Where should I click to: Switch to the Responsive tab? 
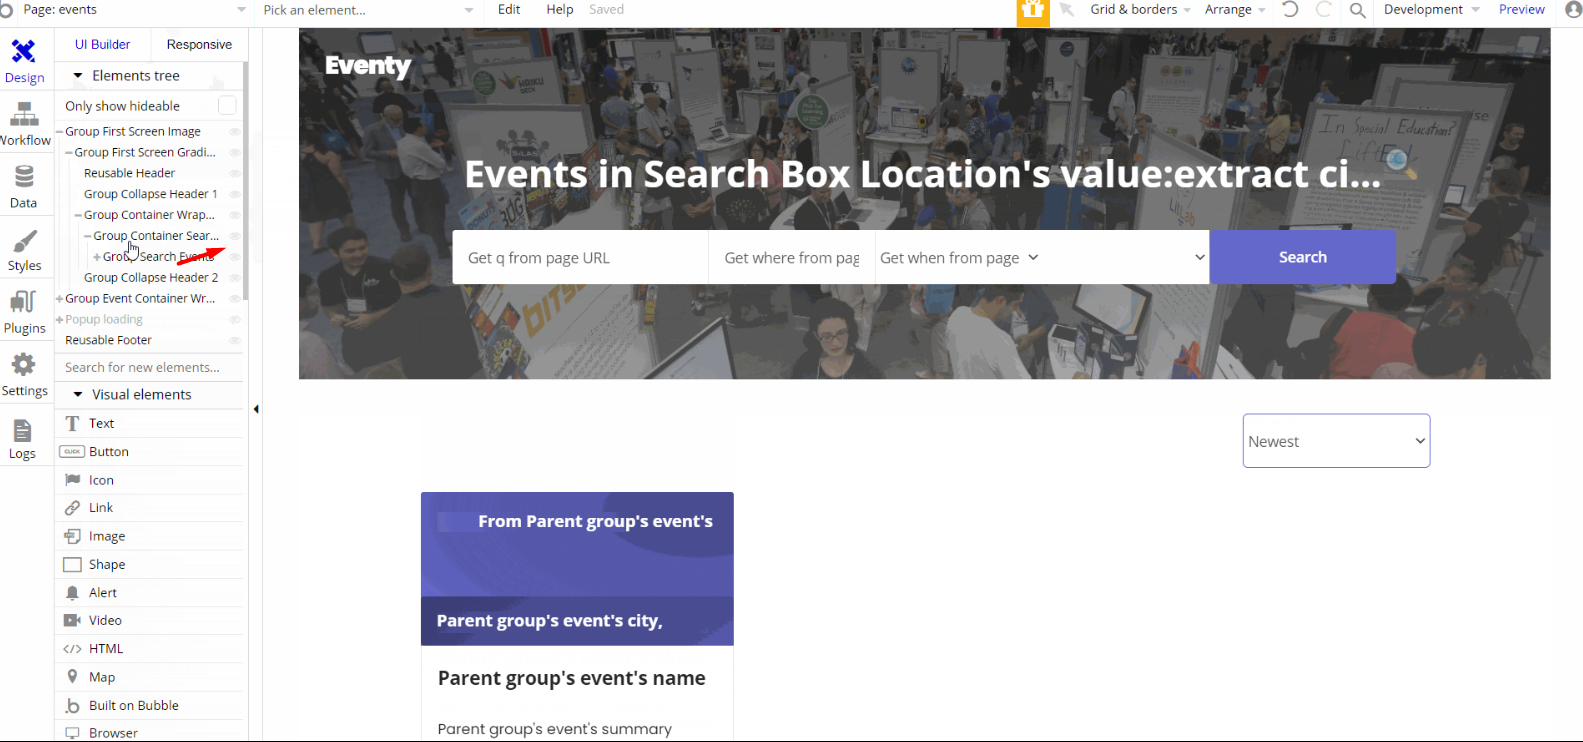pyautogui.click(x=199, y=44)
